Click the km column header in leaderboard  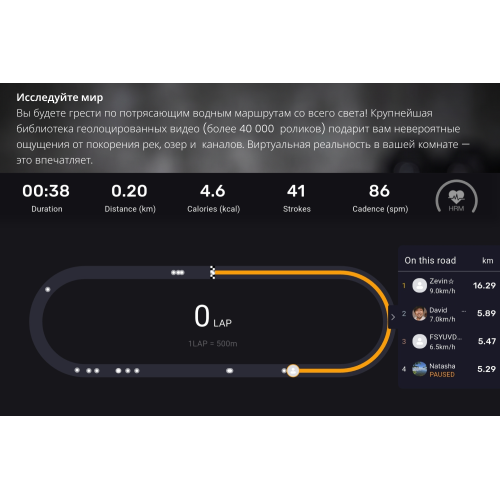(x=488, y=261)
